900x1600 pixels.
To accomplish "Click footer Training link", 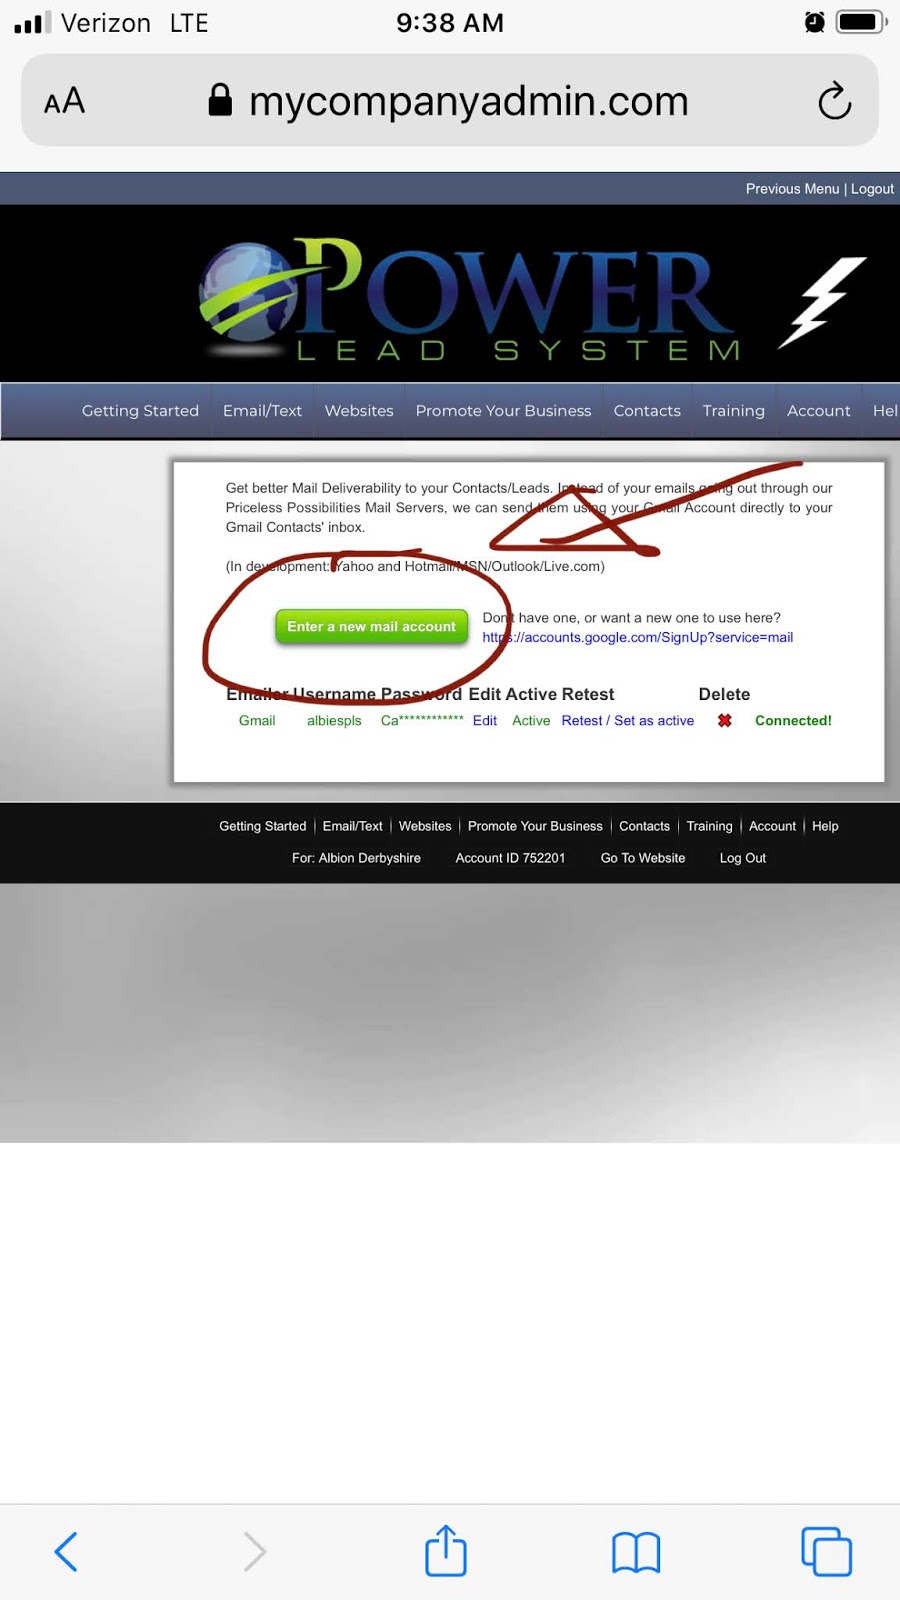I will pyautogui.click(x=709, y=826).
